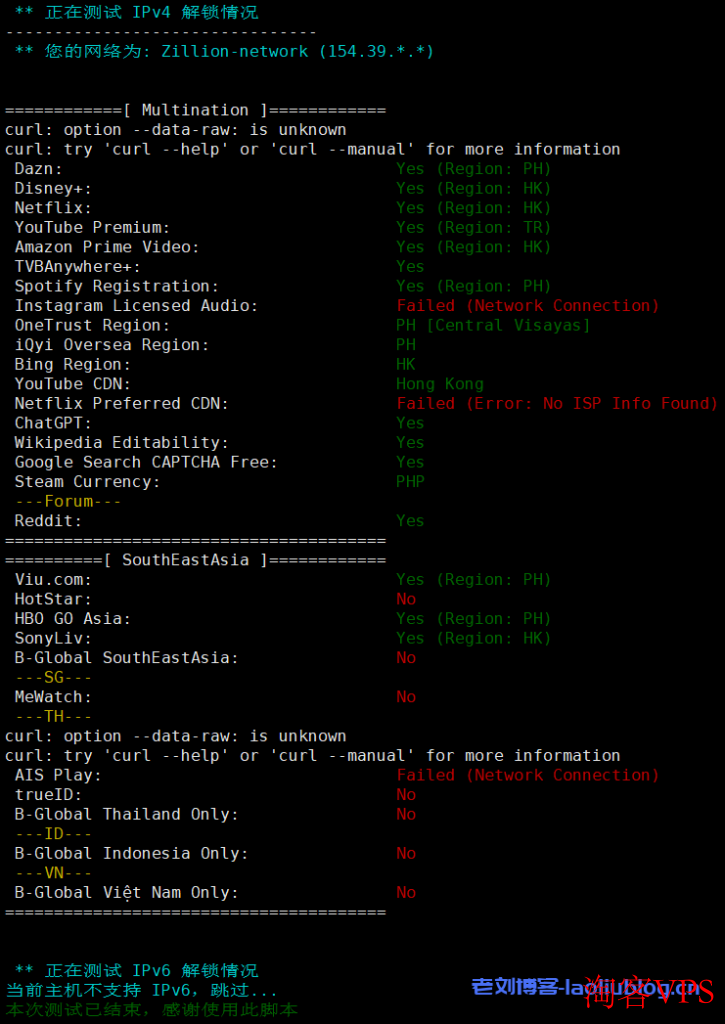Image resolution: width=725 pixels, height=1024 pixels.
Task: Click the ---Forum--- divider label
Action: pos(68,501)
